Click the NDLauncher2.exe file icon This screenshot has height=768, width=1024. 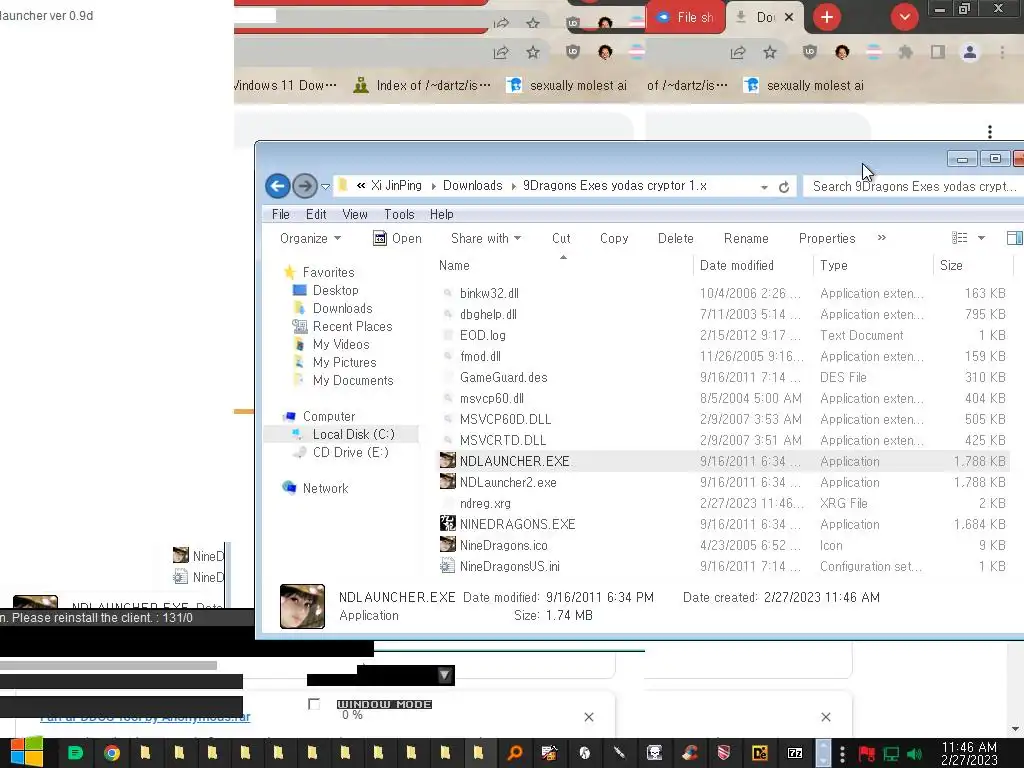coord(447,481)
